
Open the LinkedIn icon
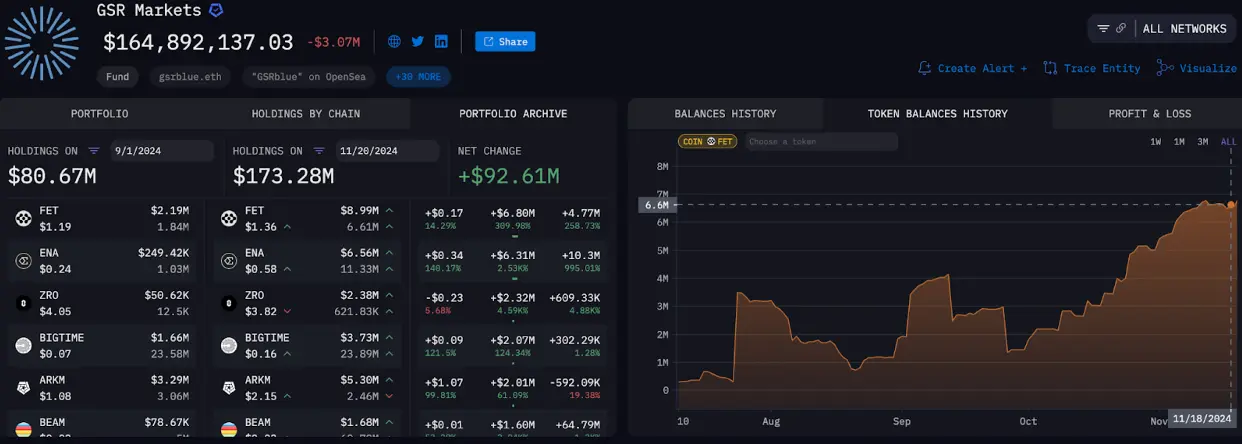441,42
